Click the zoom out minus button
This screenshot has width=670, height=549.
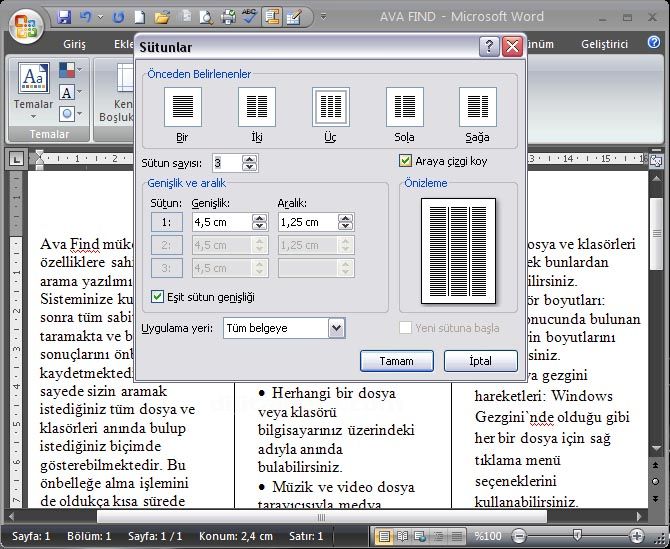pyautogui.click(x=519, y=536)
